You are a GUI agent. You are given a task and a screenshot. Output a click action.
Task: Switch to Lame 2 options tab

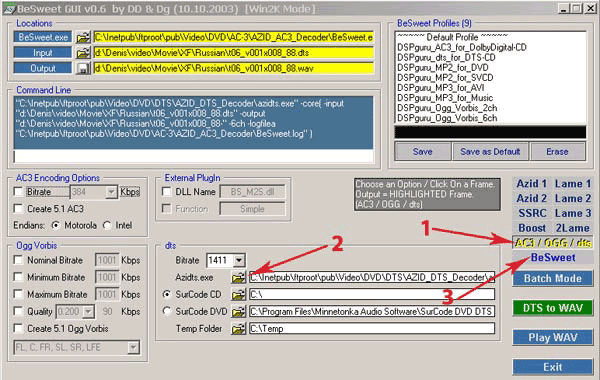[573, 198]
